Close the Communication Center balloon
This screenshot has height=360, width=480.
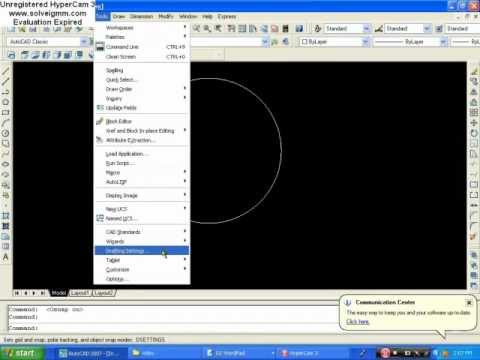469,303
